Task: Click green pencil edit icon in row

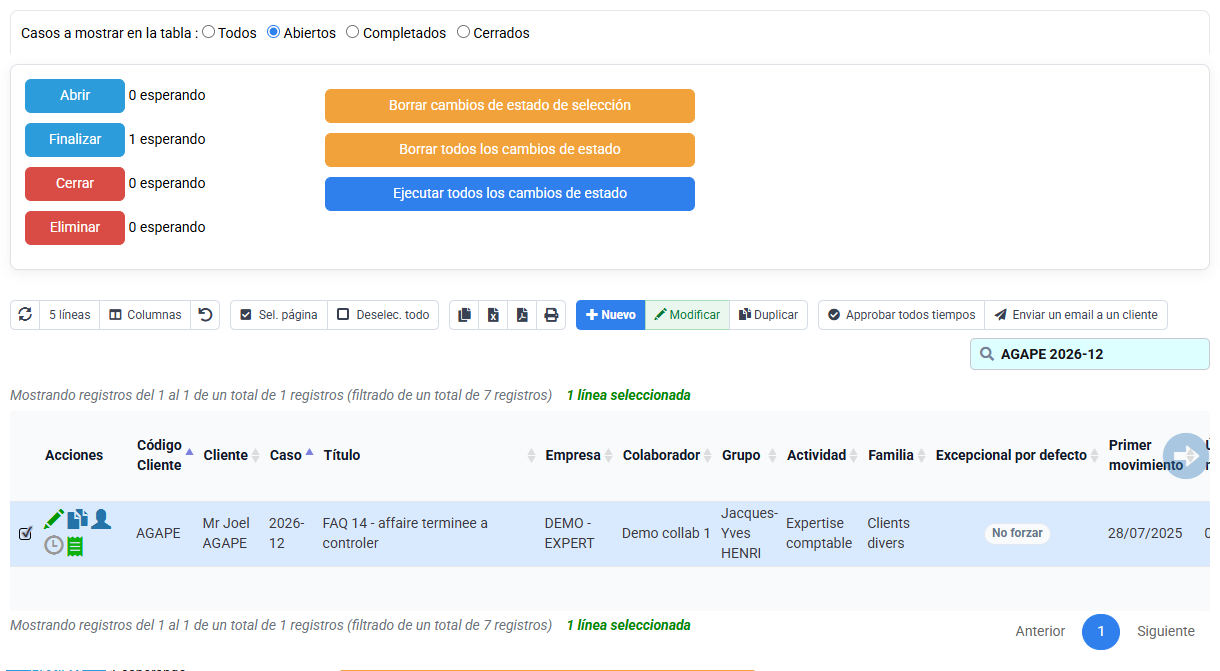Action: coord(54,519)
